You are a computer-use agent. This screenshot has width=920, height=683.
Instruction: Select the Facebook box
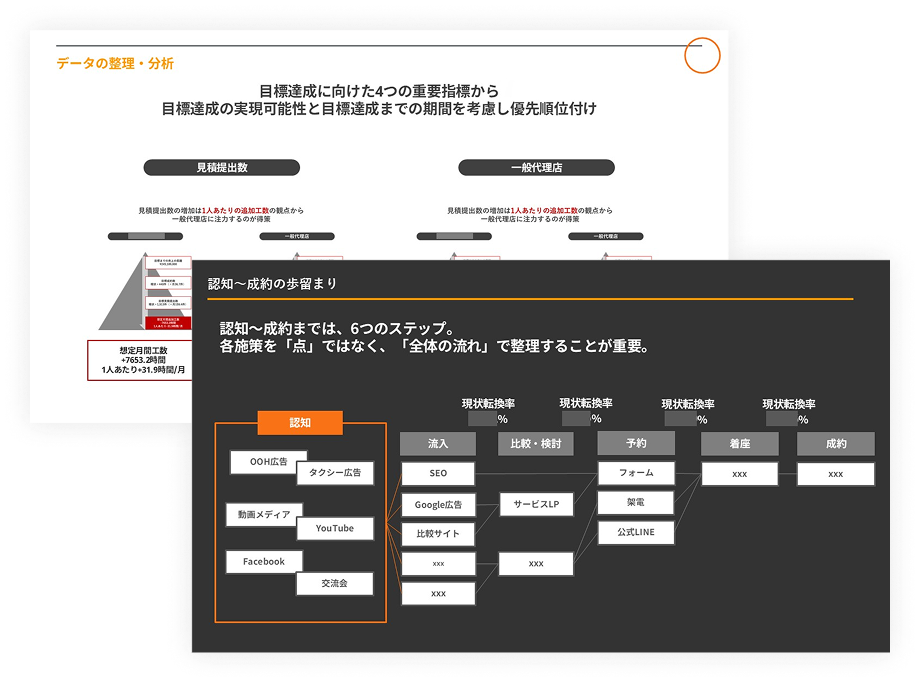tap(264, 562)
